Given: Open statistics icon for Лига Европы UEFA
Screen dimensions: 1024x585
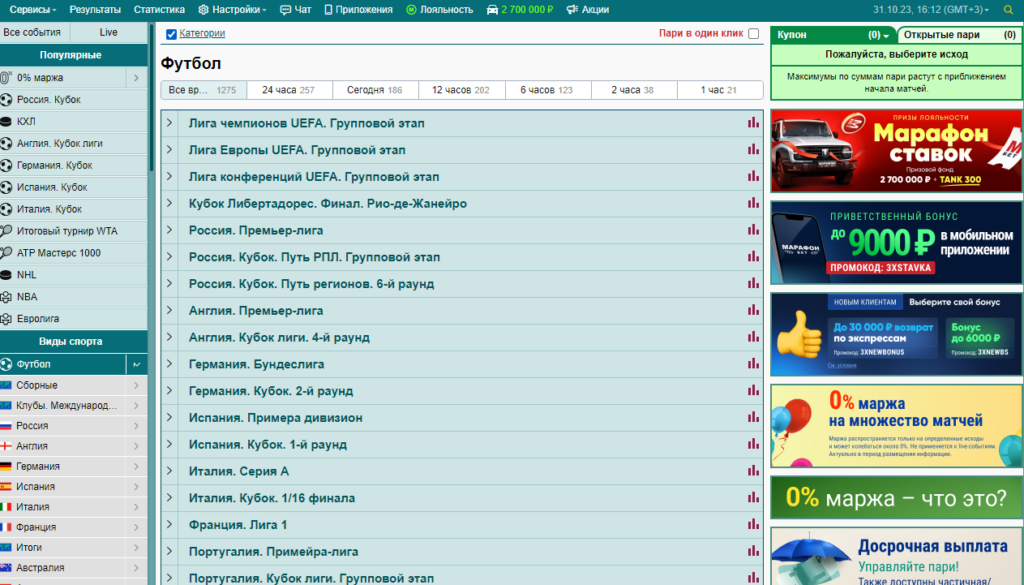Looking at the screenshot, I should tap(753, 150).
